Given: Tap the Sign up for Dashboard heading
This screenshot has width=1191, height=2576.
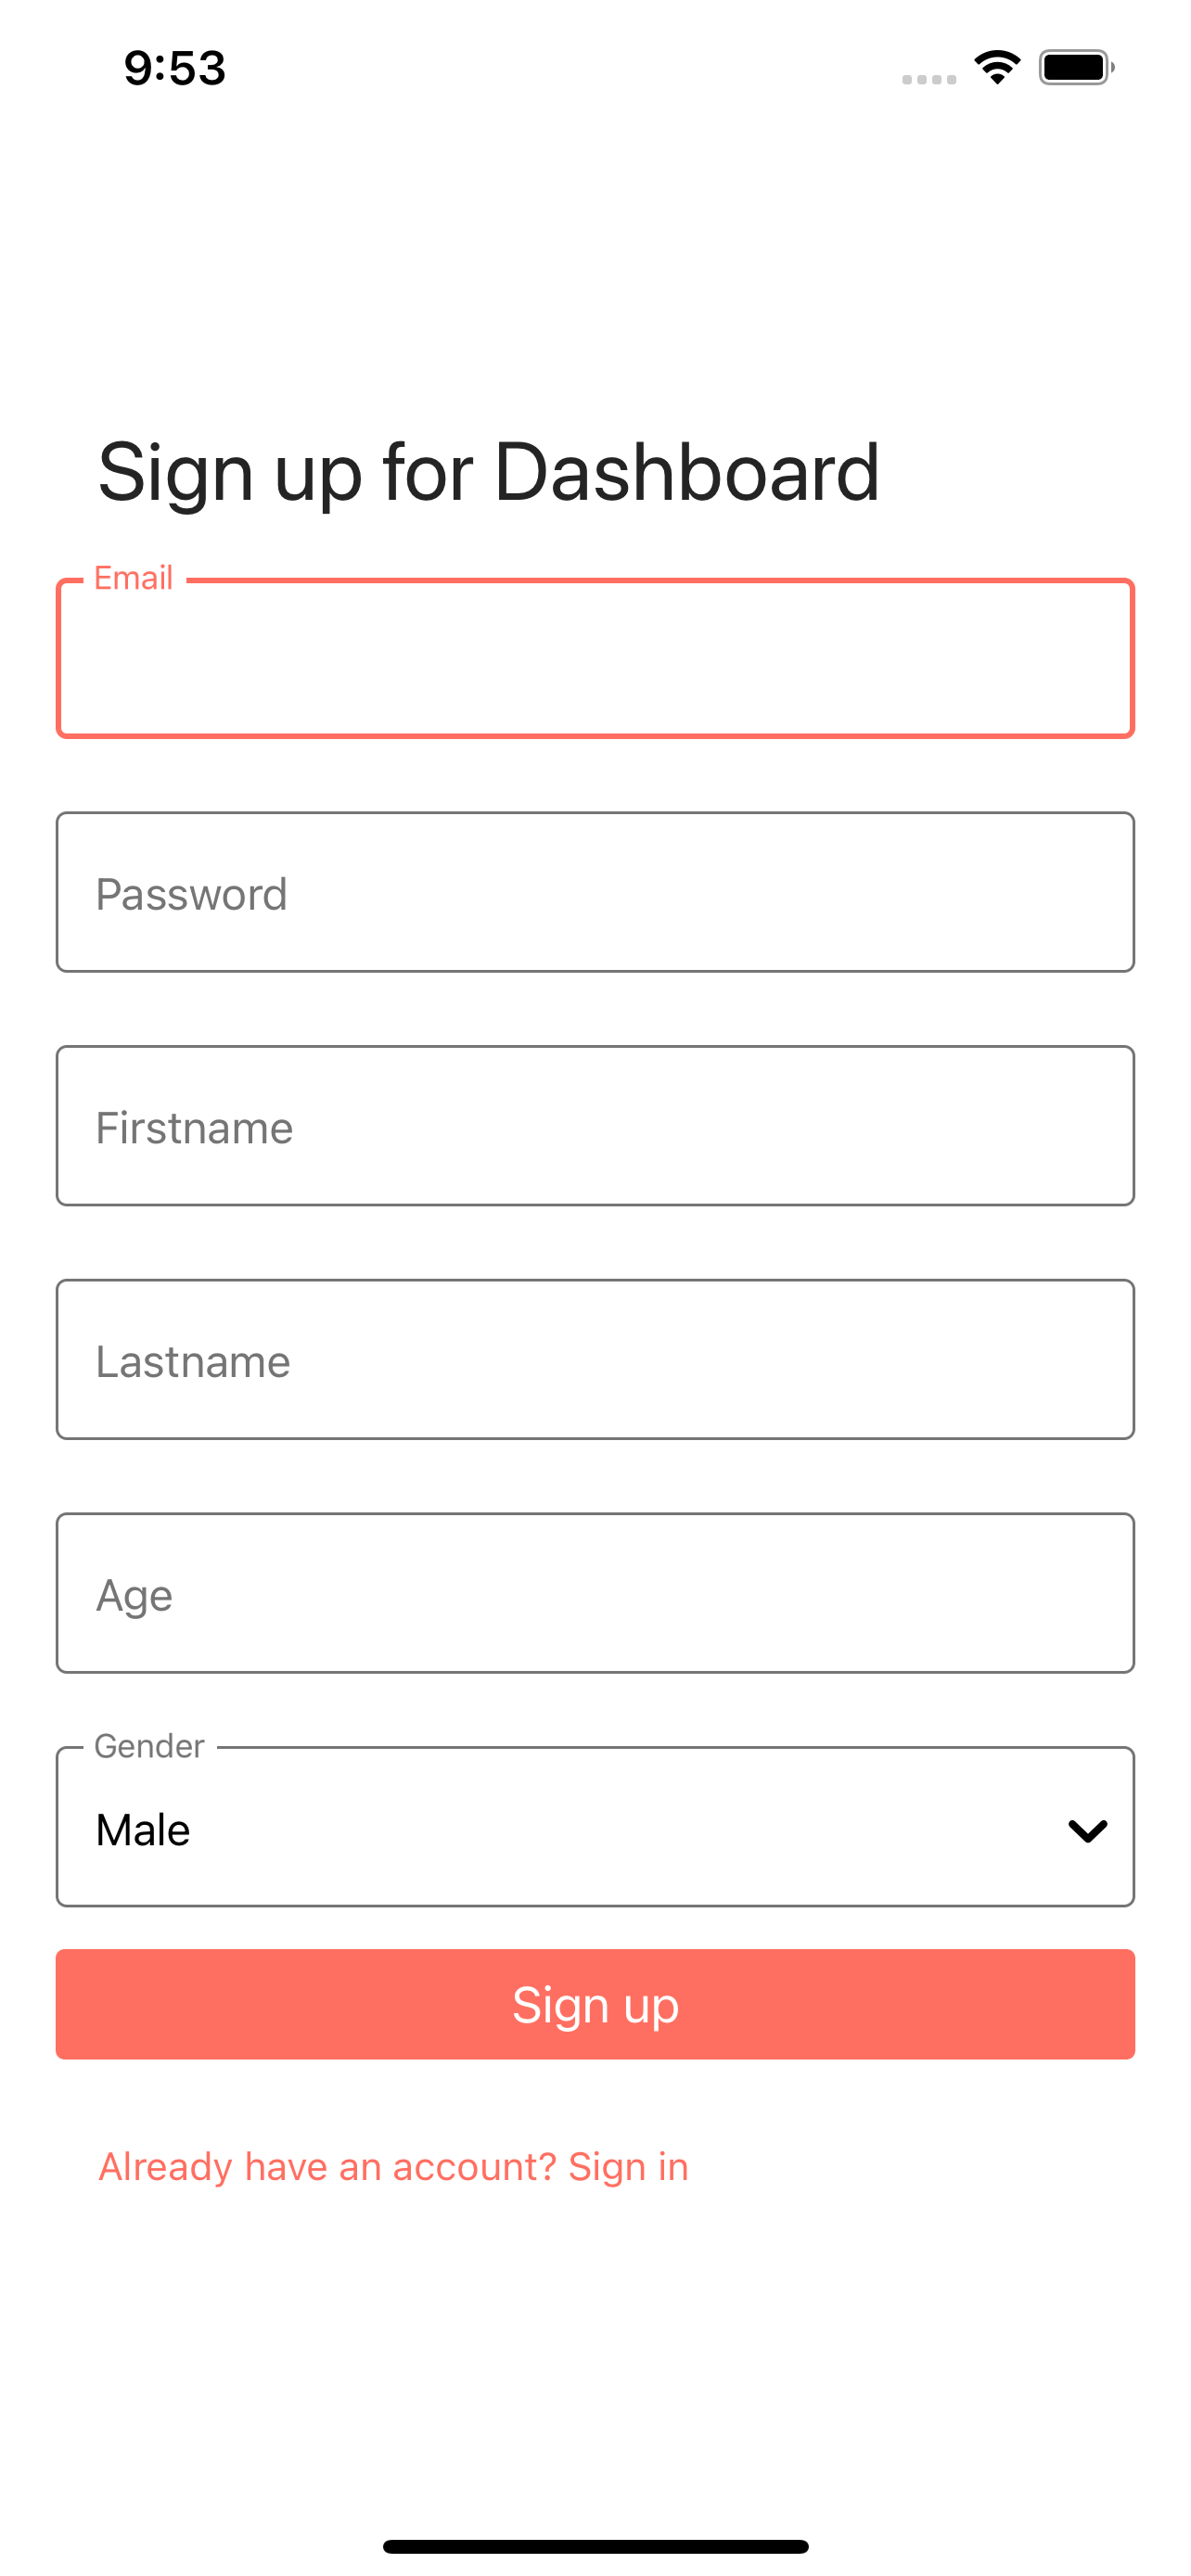Looking at the screenshot, I should (488, 472).
